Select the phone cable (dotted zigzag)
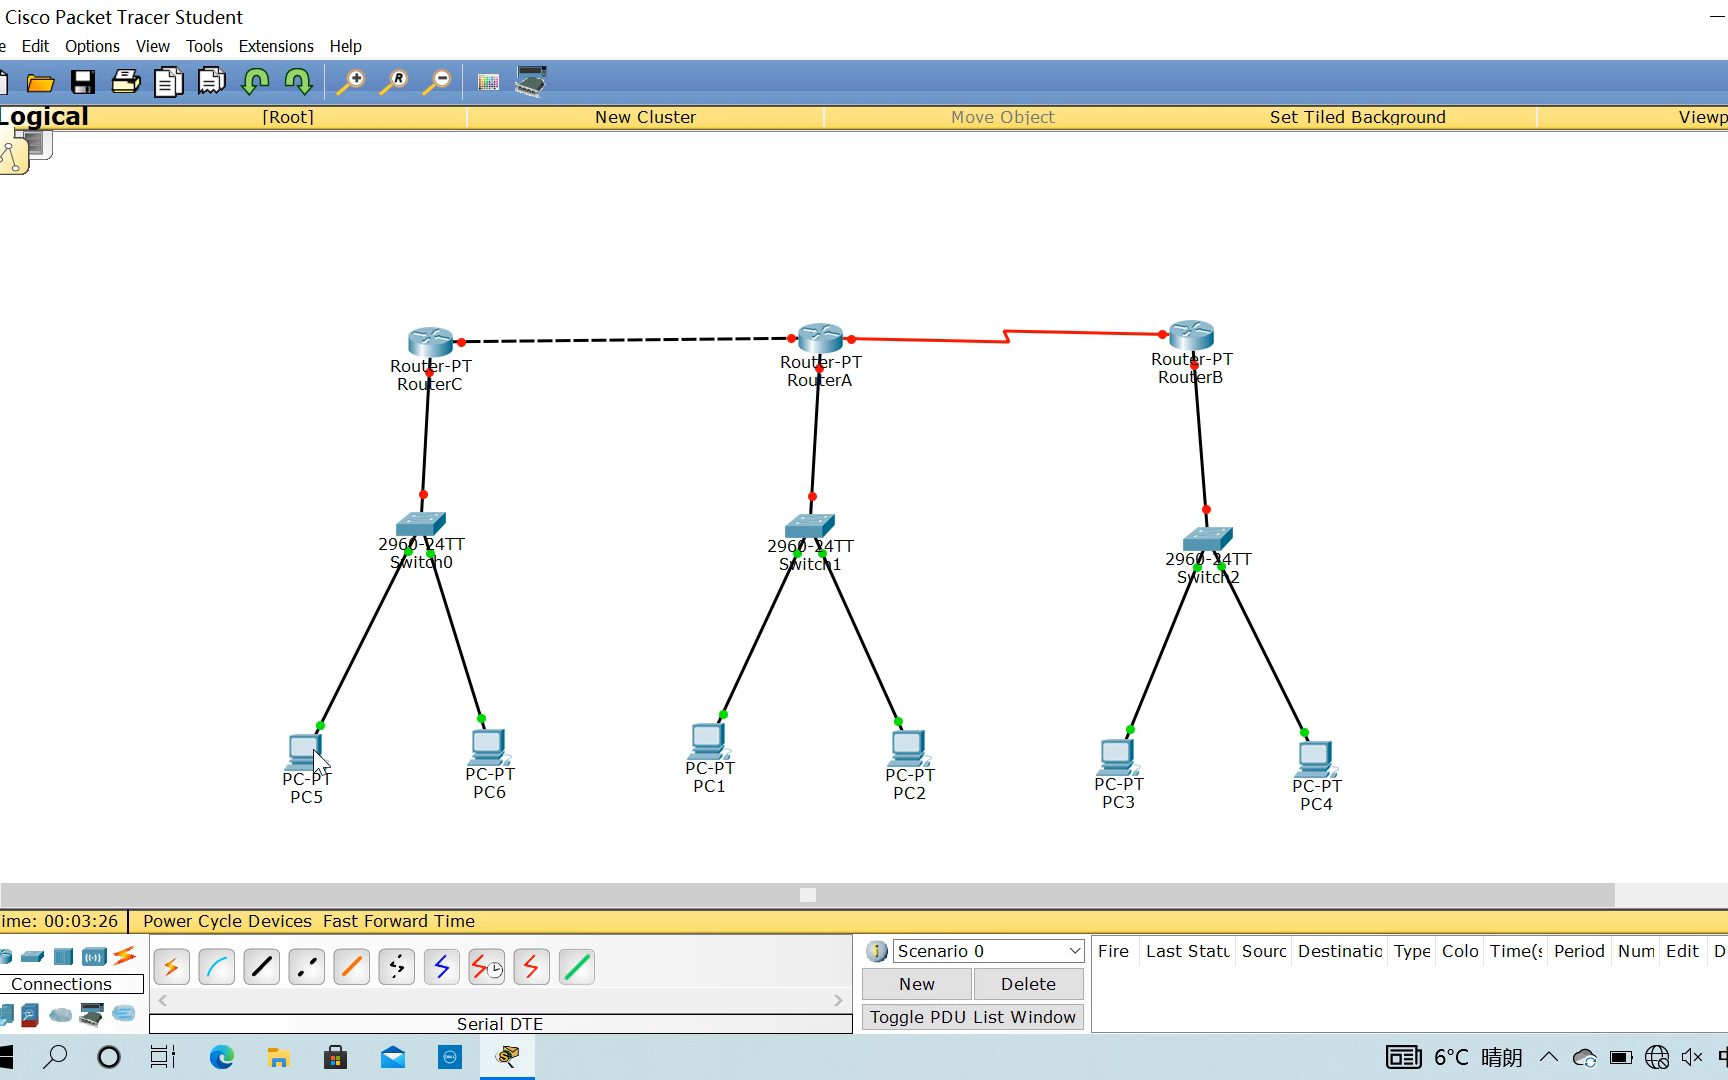The image size is (1728, 1080). [397, 967]
